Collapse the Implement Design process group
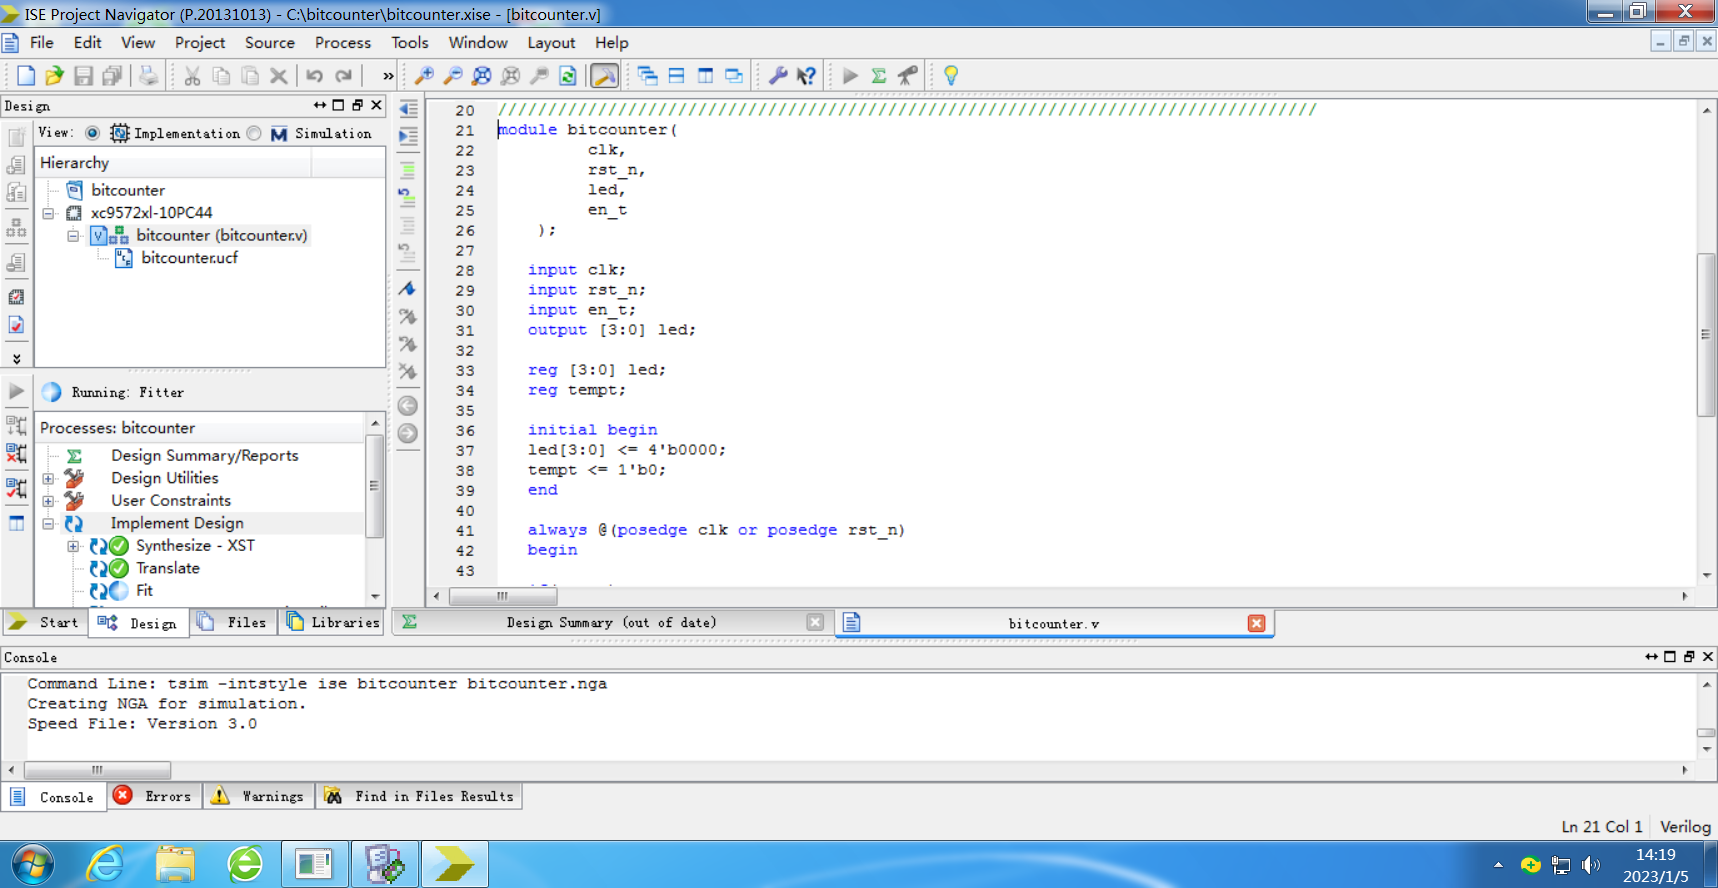 pos(48,524)
